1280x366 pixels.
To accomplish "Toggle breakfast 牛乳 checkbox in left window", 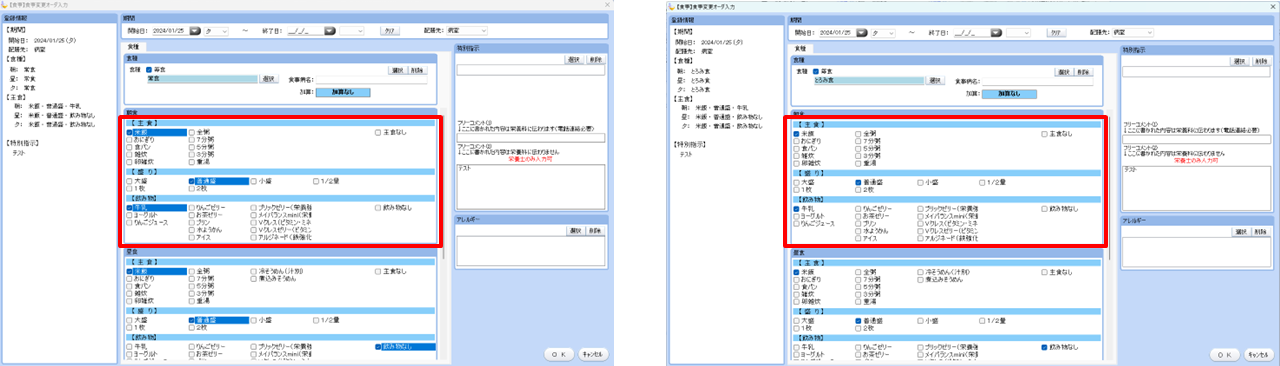I will tap(129, 207).
